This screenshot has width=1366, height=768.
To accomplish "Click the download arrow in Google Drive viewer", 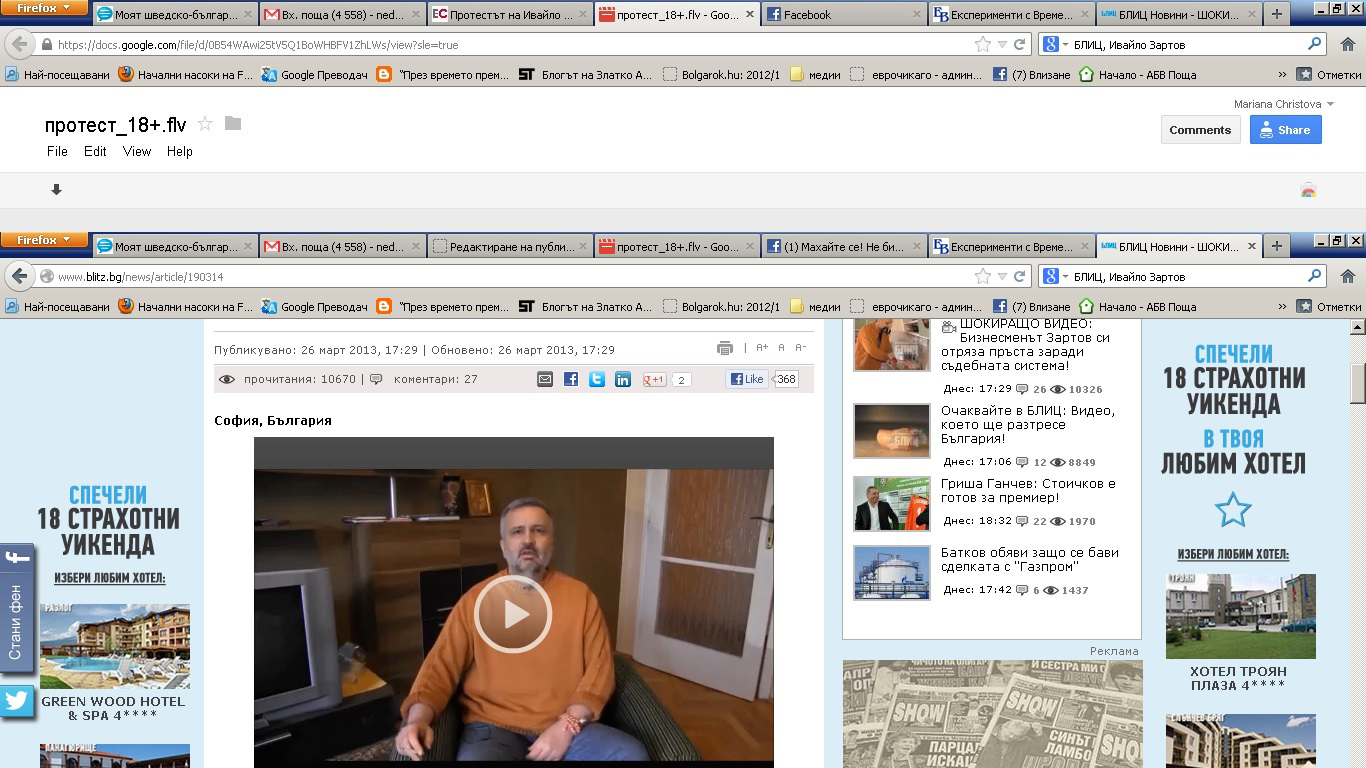I will [57, 190].
